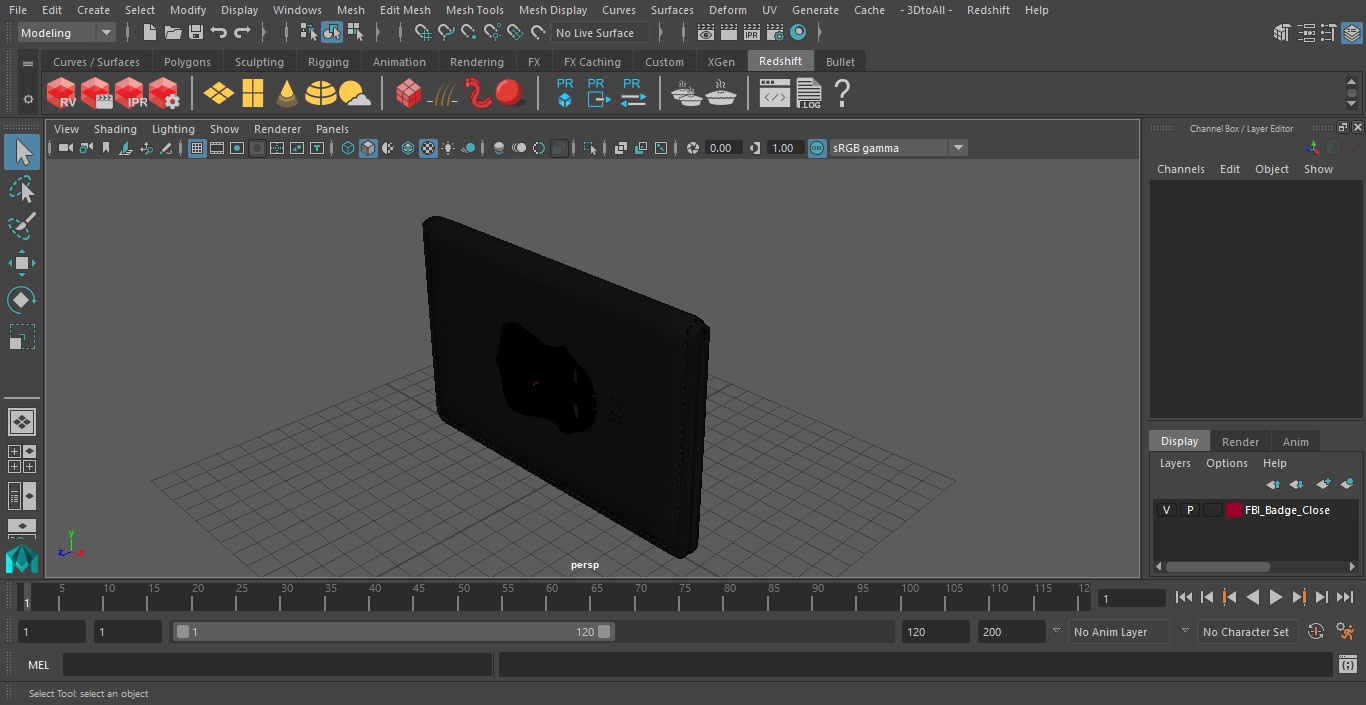
Task: Open Redshift help question mark icon
Action: (842, 94)
